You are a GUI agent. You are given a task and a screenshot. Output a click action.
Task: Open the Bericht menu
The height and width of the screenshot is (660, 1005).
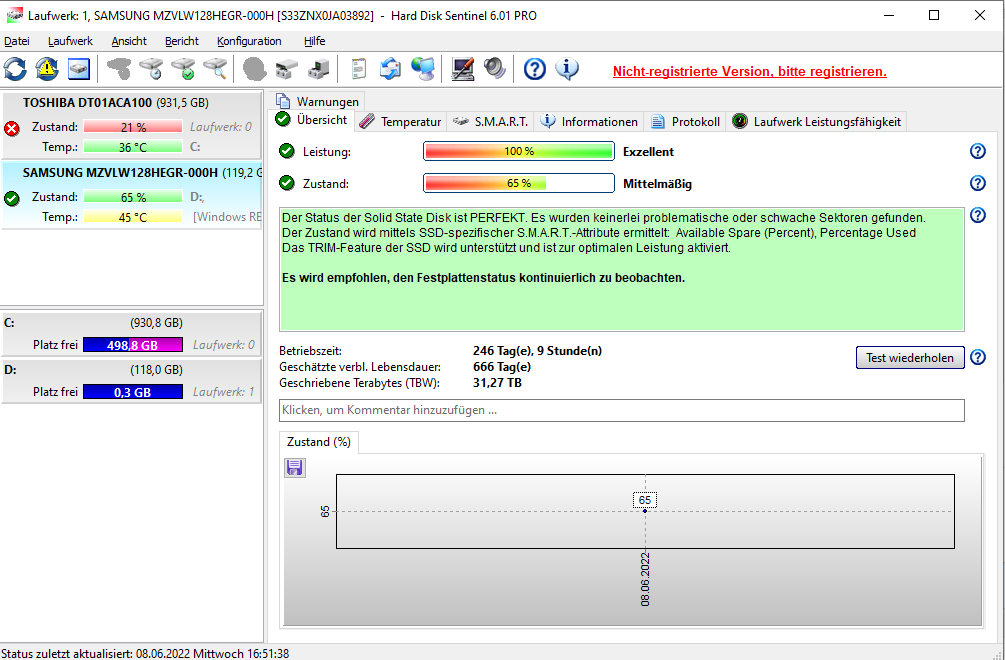[182, 41]
